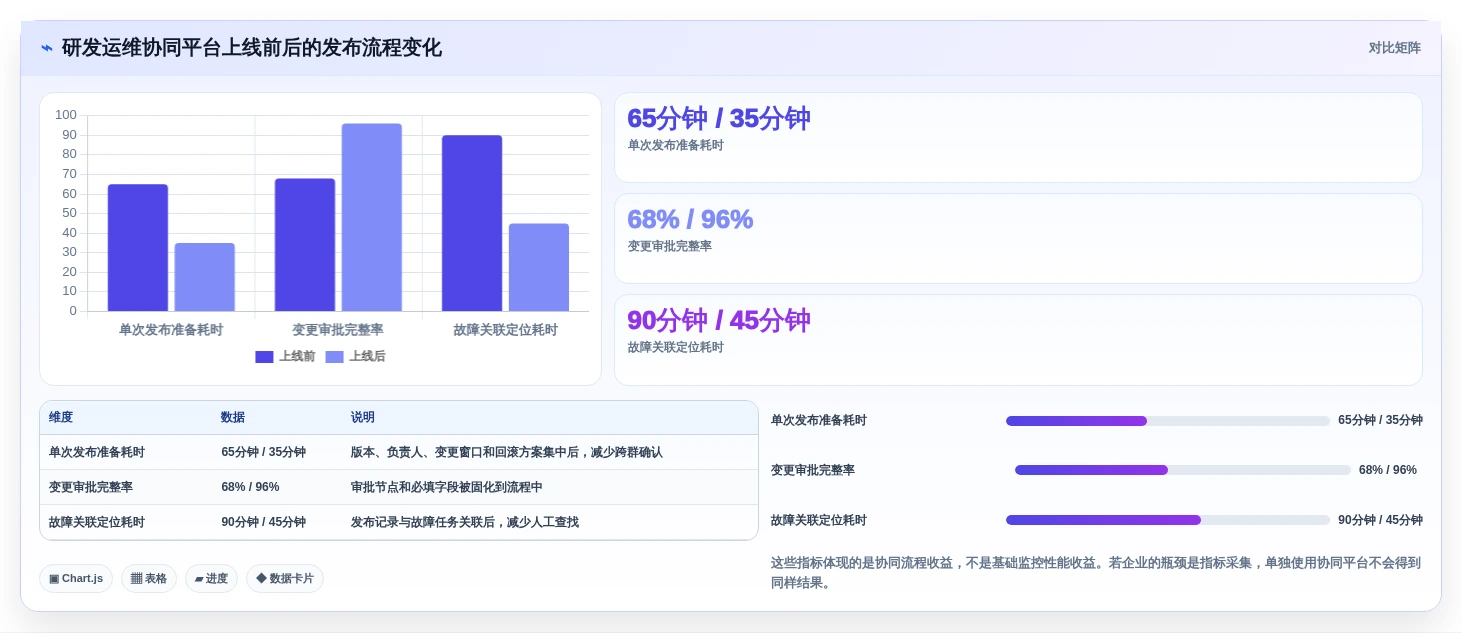The height and width of the screenshot is (633, 1462).
Task: Click the 68% / 96% progress value
Action: (x=1388, y=470)
